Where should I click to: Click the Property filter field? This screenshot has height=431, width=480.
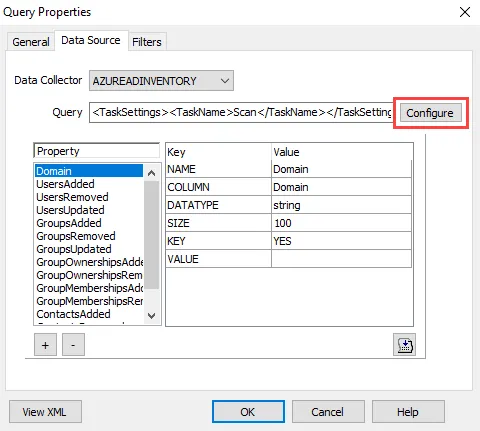click(x=97, y=151)
